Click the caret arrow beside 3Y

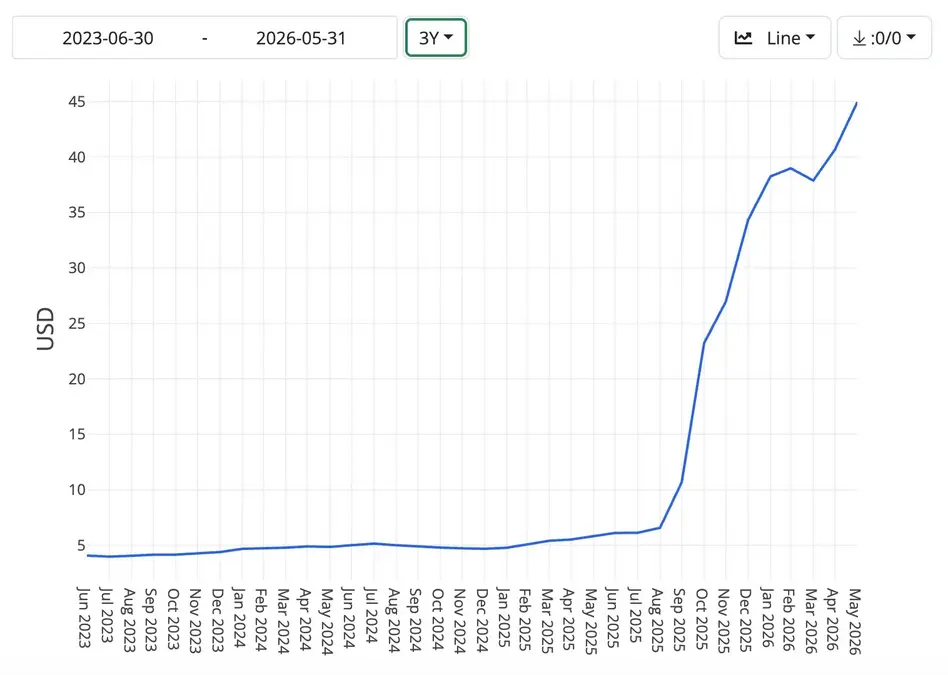pos(449,37)
